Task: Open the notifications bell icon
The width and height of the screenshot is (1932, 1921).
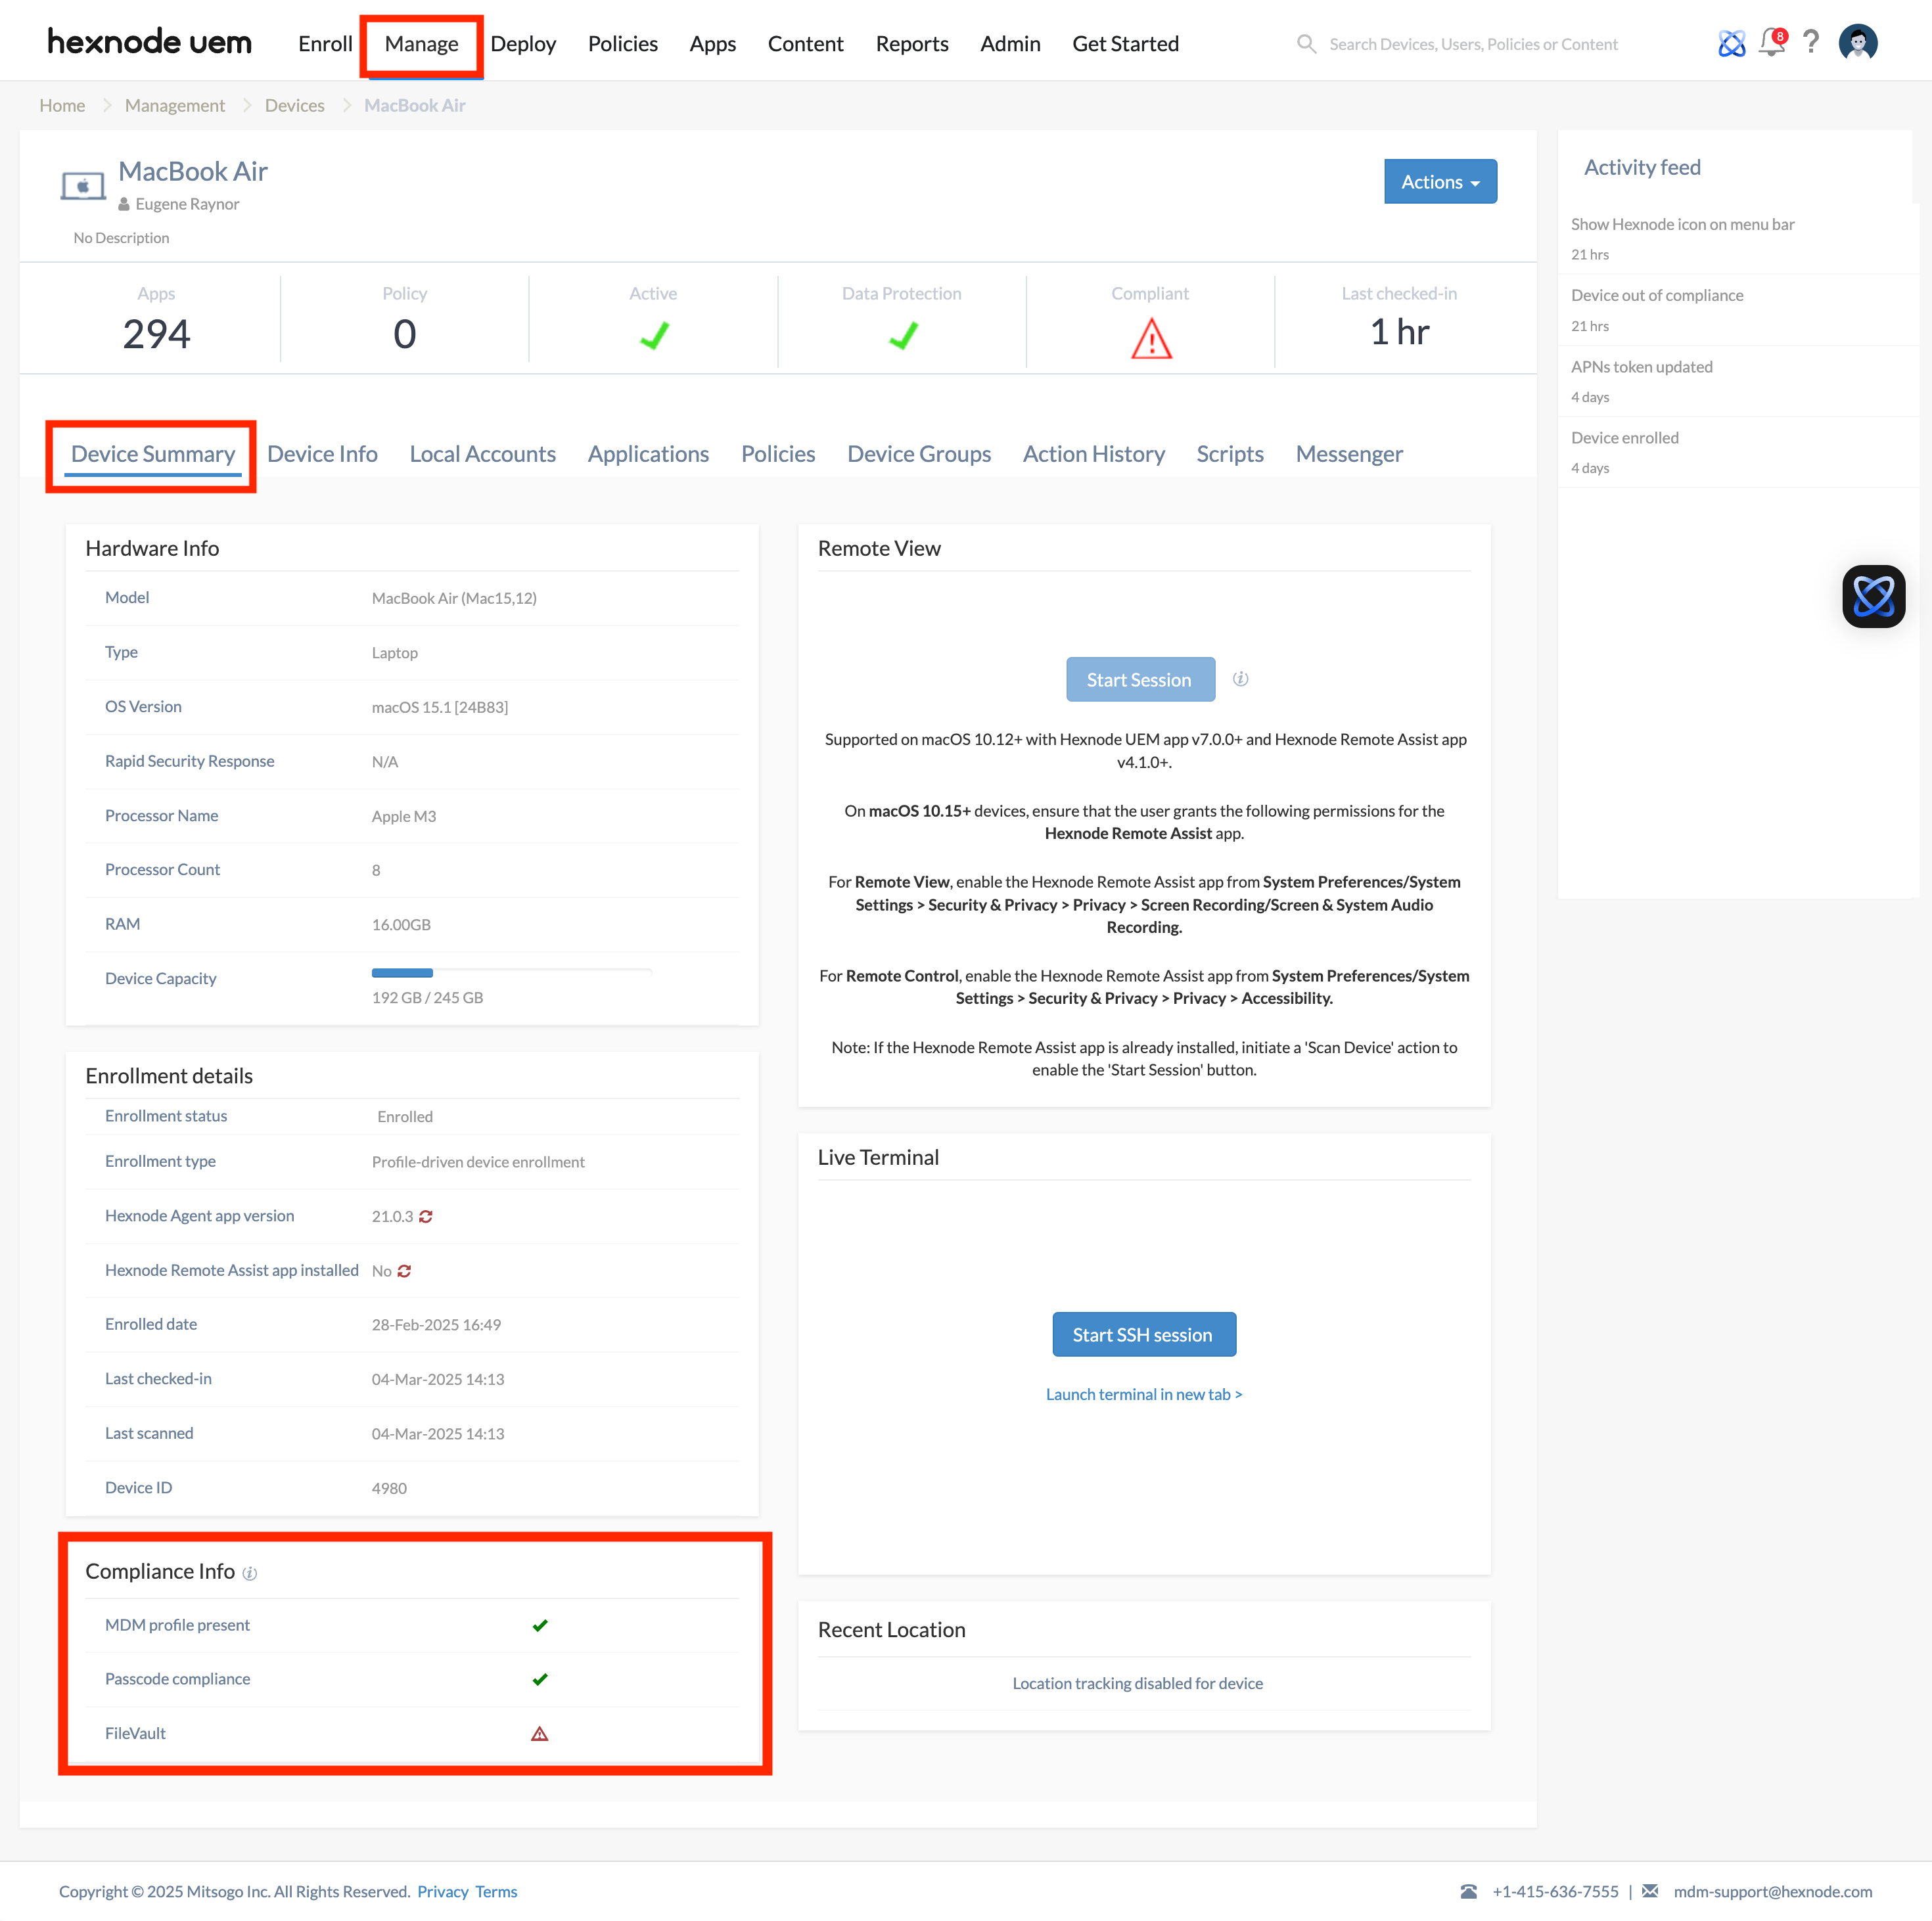Action: click(x=1772, y=42)
